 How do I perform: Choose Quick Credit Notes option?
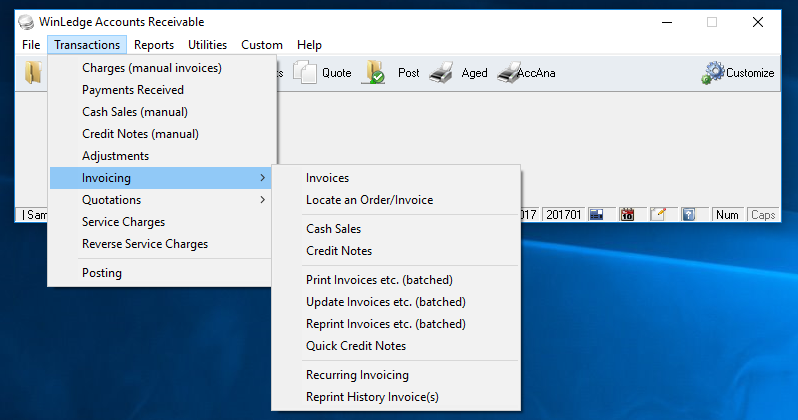click(356, 346)
